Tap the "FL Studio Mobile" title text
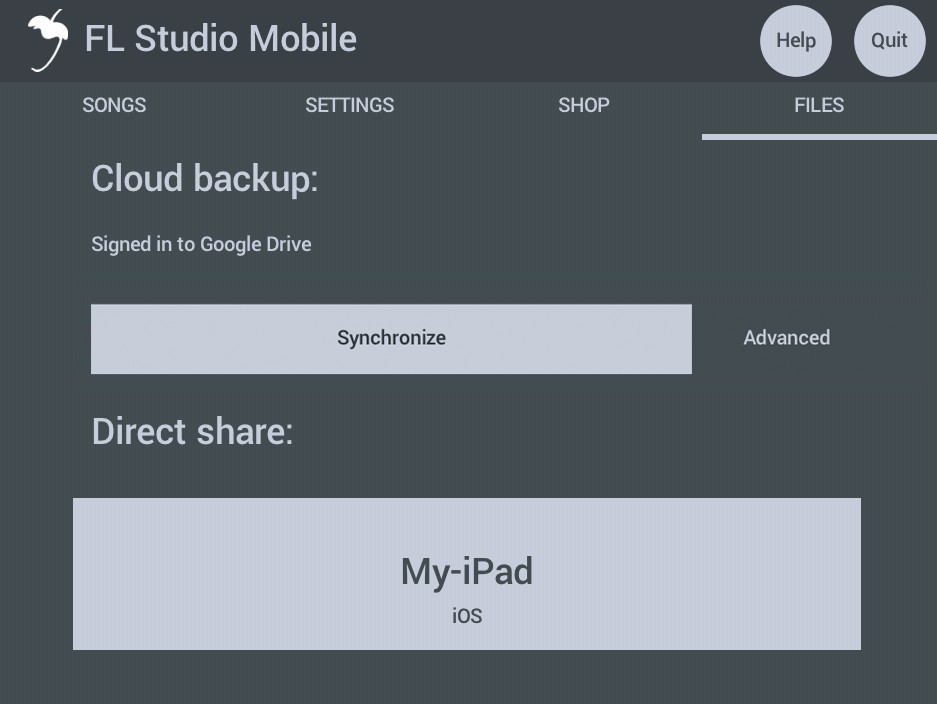The image size is (937, 704). pyautogui.click(x=220, y=39)
